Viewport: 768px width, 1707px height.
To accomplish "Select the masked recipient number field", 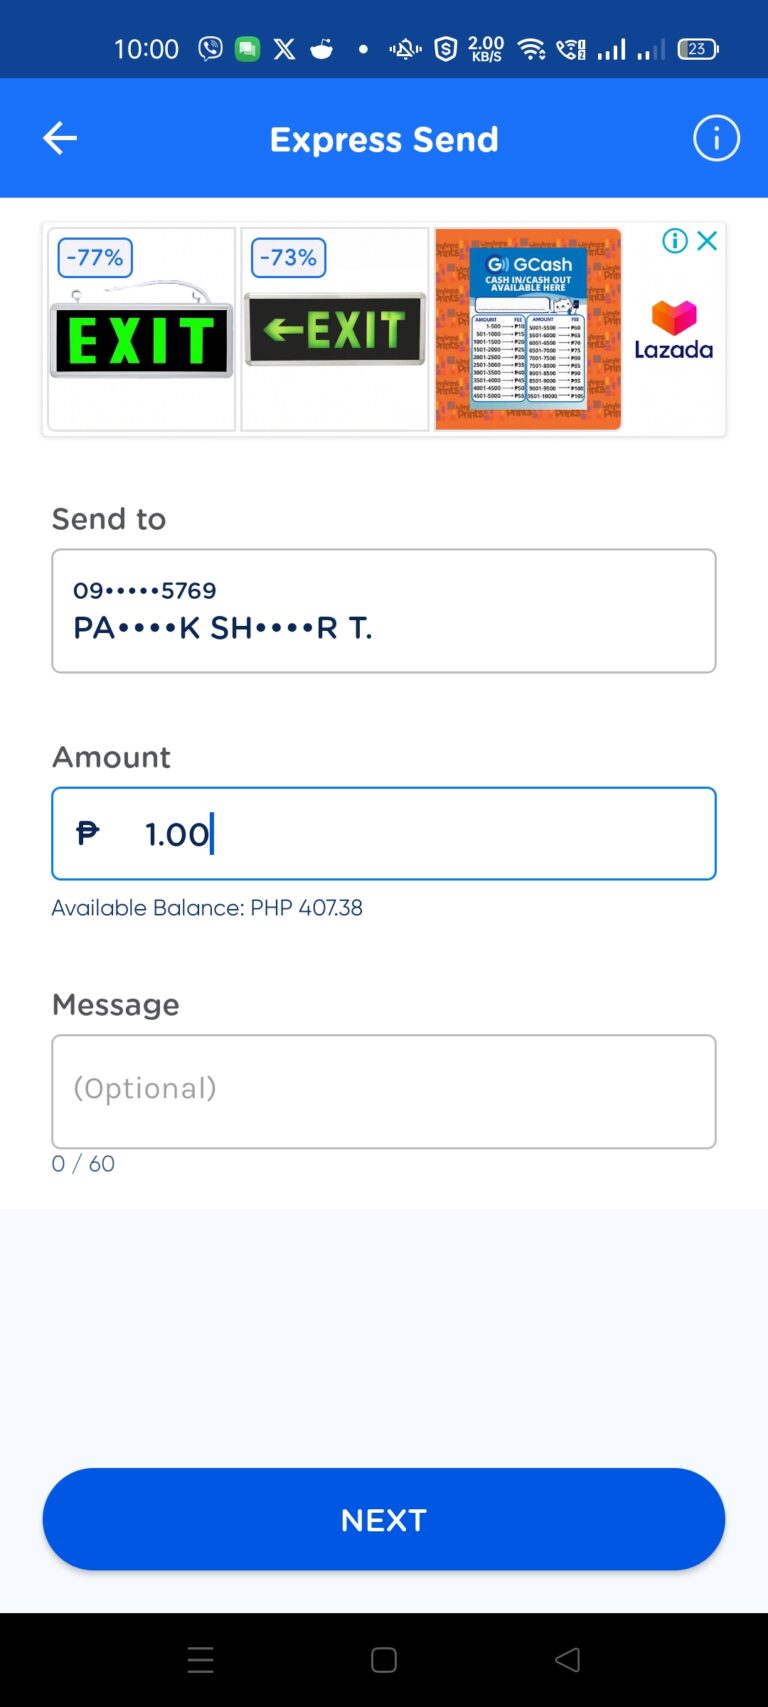I will (384, 610).
